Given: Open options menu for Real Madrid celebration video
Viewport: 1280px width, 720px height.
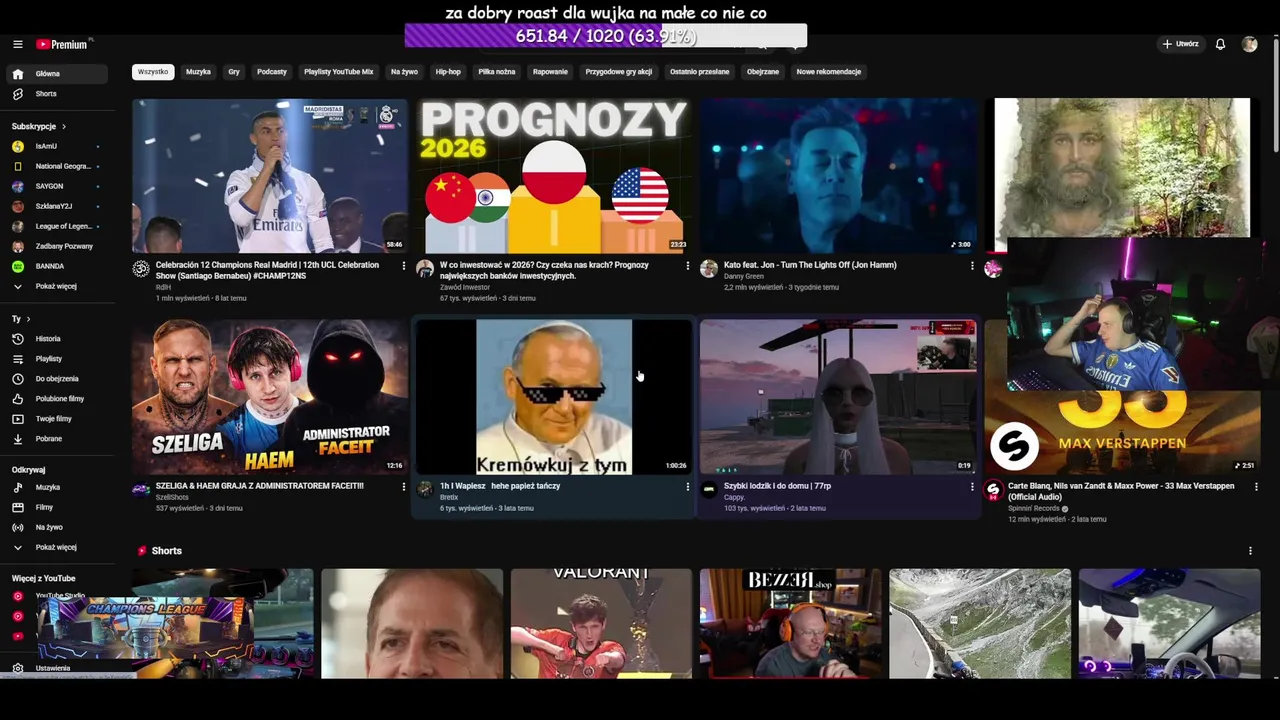Looking at the screenshot, I should [403, 266].
